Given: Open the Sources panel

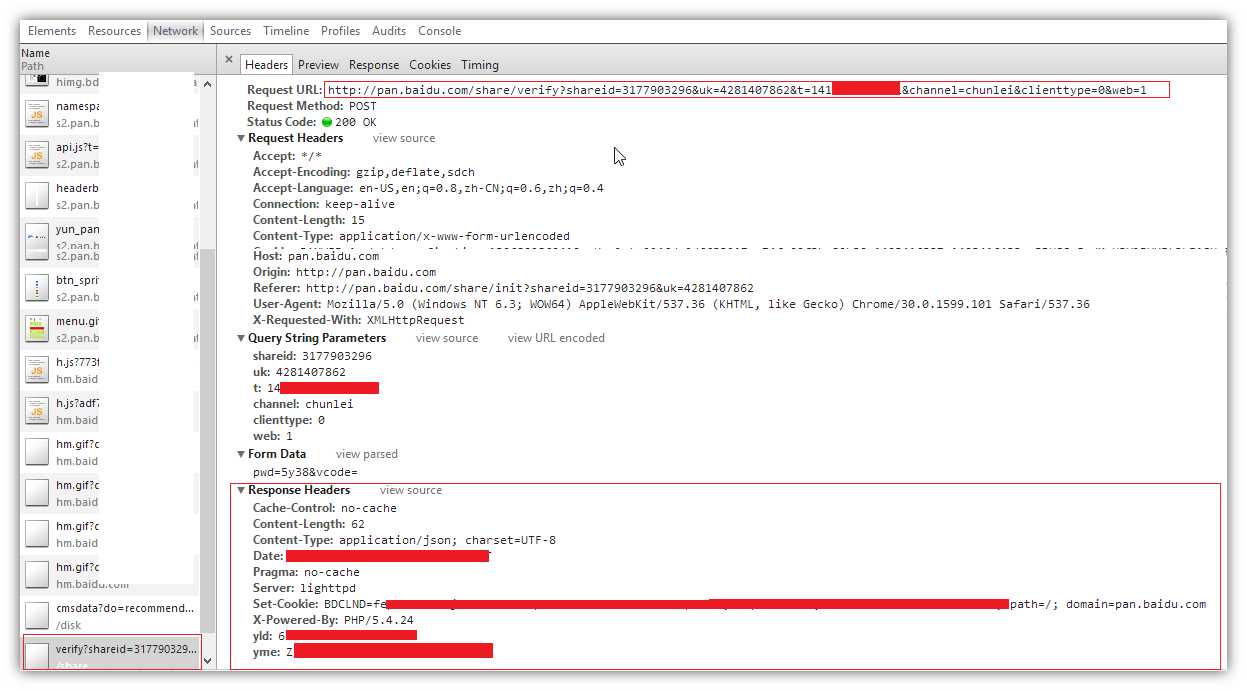Looking at the screenshot, I should [231, 31].
